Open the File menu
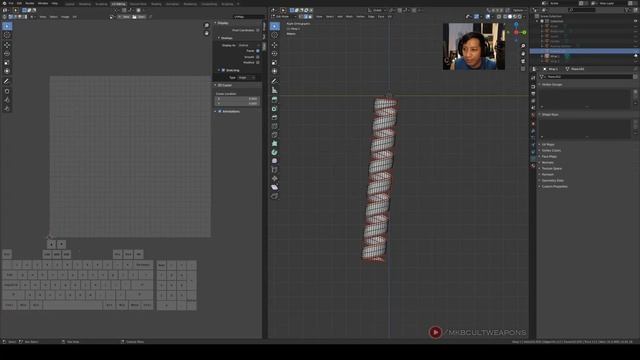 (11, 3)
